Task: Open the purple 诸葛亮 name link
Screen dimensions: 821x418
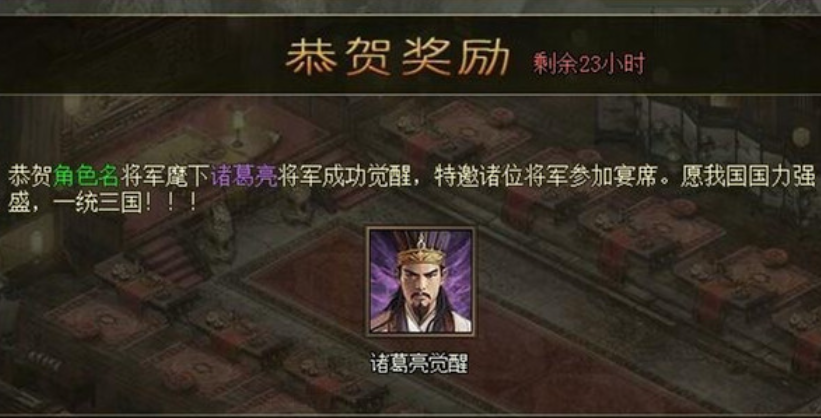Action: tap(245, 177)
